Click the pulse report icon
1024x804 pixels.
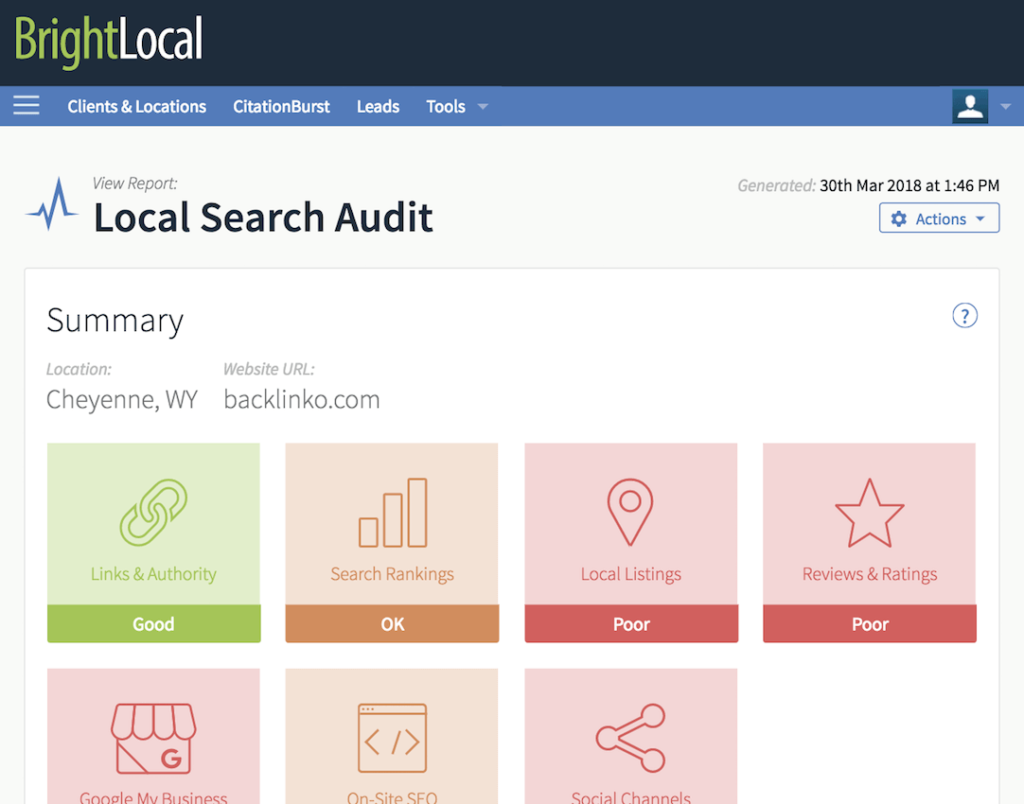click(x=52, y=204)
